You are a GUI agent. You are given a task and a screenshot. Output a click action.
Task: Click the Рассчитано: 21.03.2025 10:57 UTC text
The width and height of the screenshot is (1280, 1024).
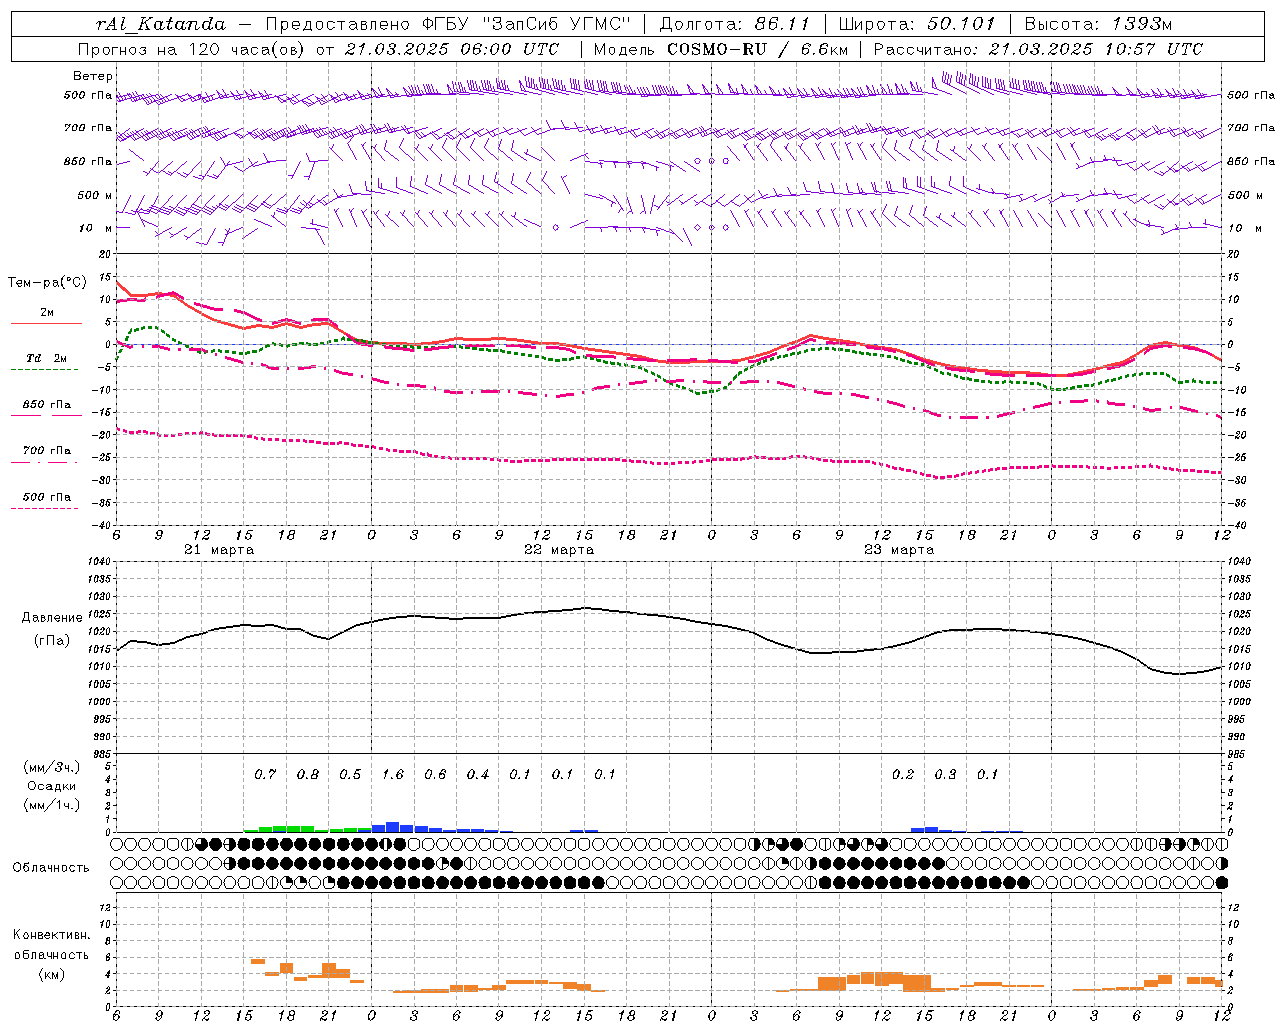pos(1038,49)
